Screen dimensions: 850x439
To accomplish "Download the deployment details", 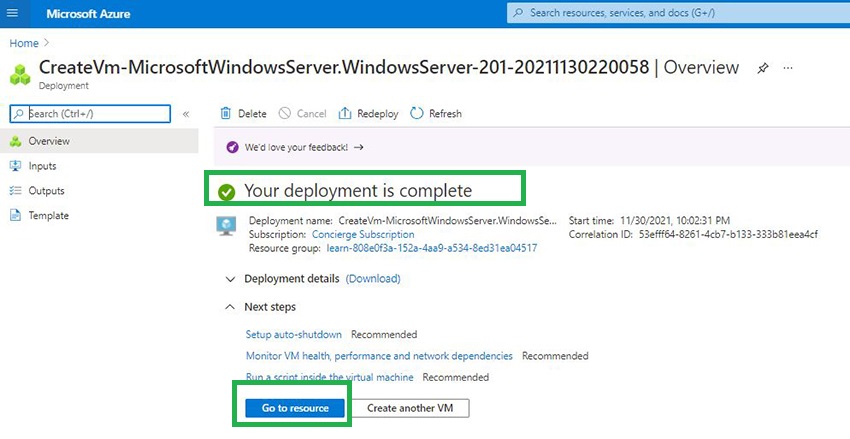I will [x=373, y=279].
